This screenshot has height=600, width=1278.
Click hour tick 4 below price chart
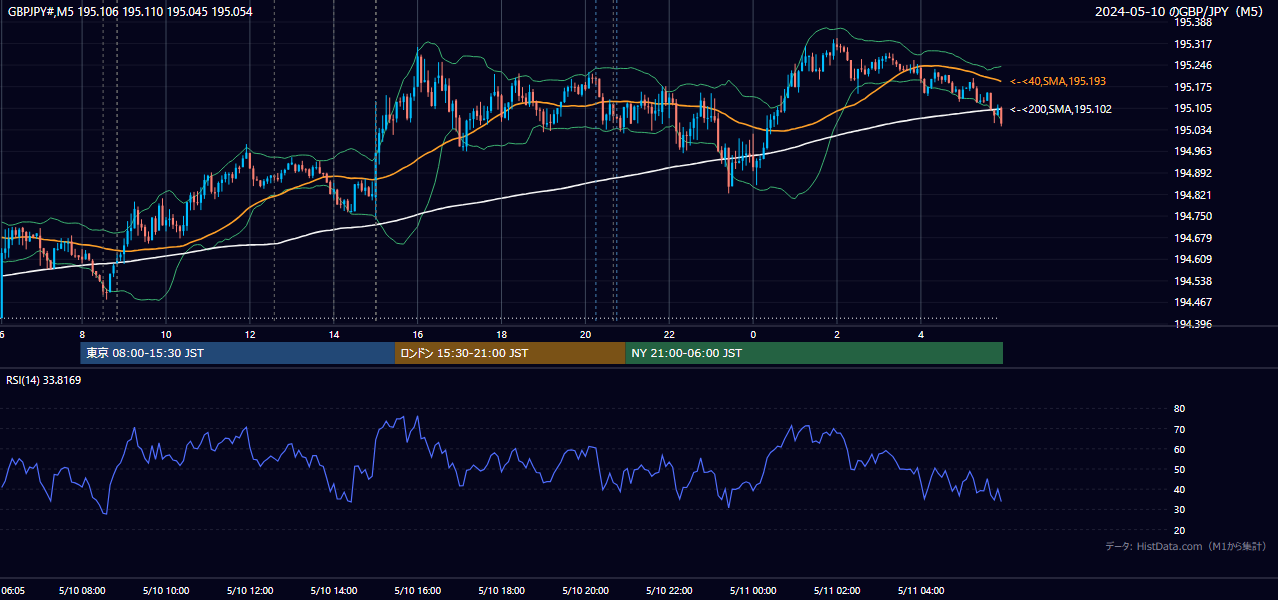point(922,334)
